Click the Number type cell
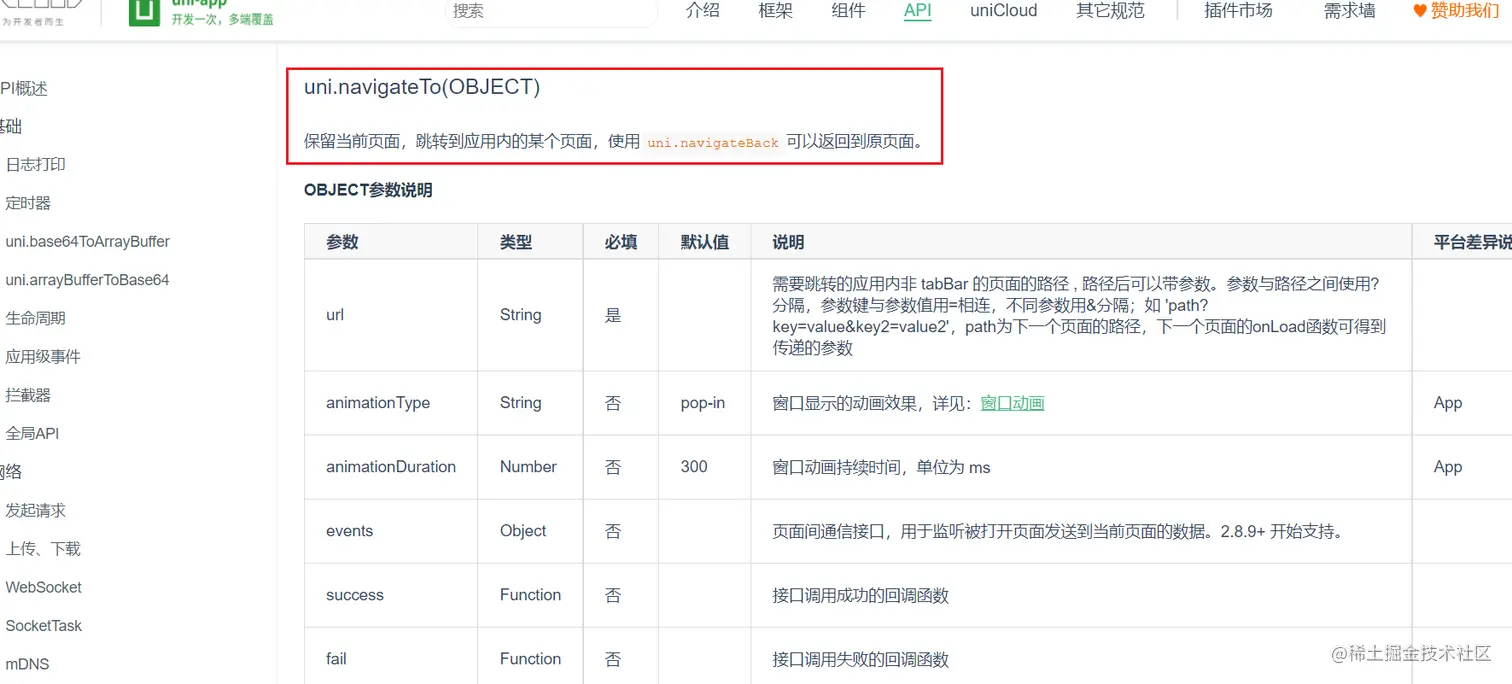Screen dimensions: 1512x684 point(528,467)
